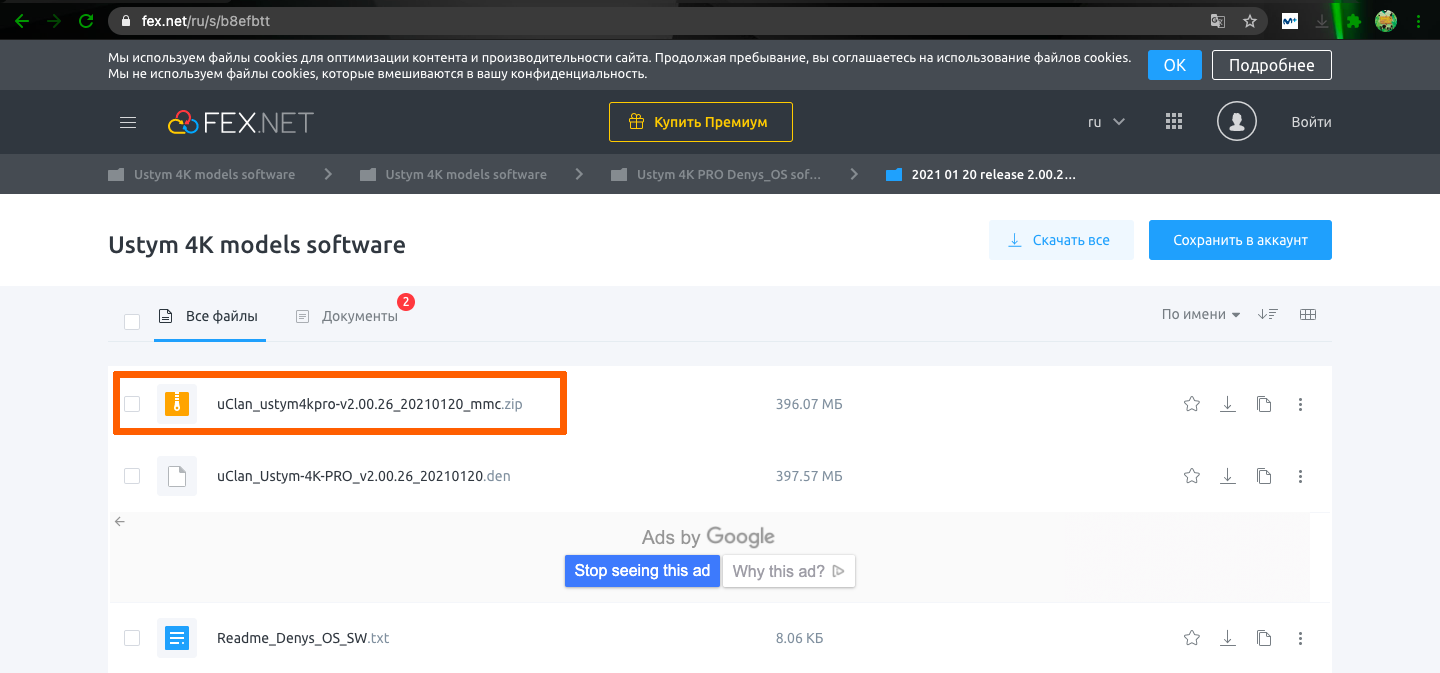Reverse the sort order direction
Viewport: 1440px width, 673px height.
1268,315
